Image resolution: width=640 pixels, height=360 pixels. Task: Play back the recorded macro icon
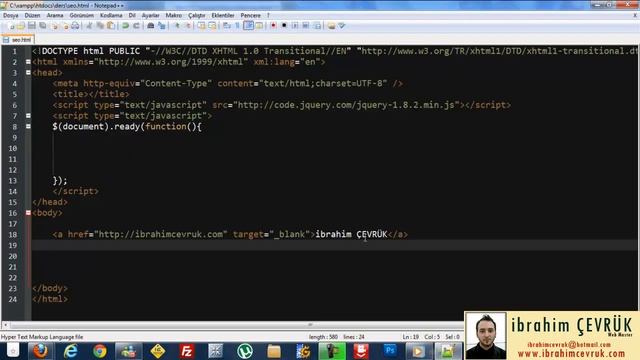pos(295,26)
